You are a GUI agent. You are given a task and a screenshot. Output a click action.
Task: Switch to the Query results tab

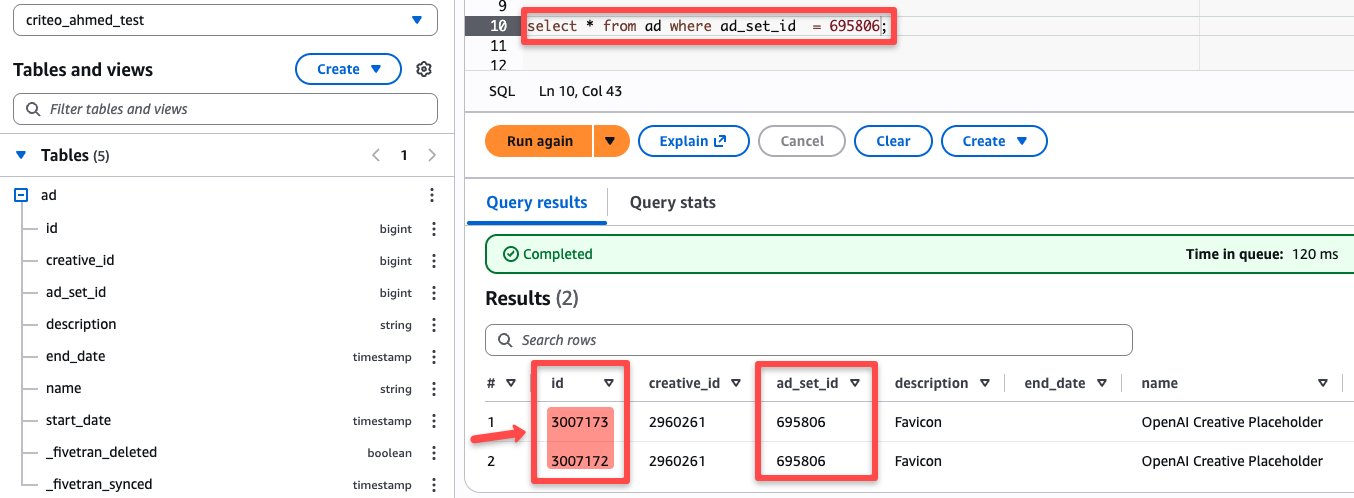(x=537, y=202)
